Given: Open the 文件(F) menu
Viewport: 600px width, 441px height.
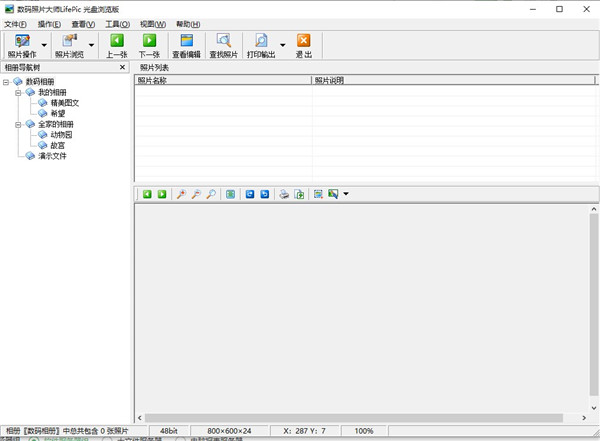Looking at the screenshot, I should (x=15, y=24).
